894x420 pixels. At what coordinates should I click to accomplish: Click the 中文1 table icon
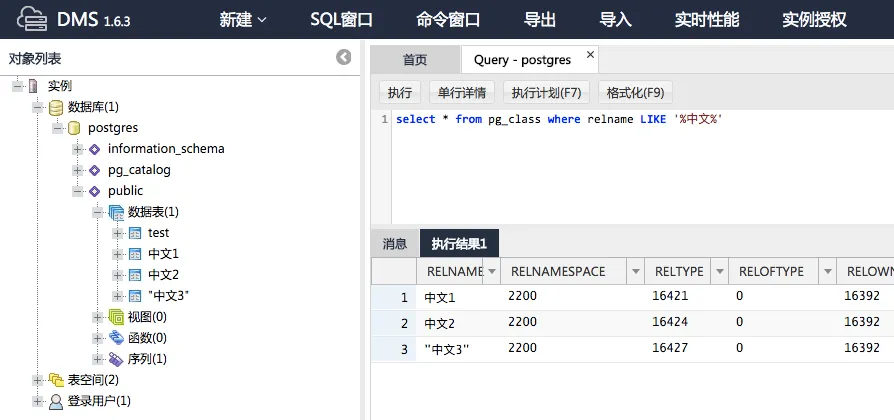coord(135,254)
